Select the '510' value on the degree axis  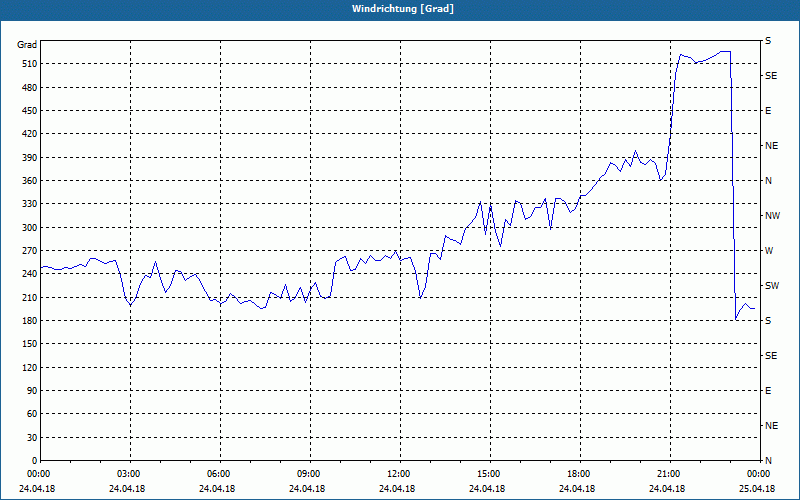point(30,64)
